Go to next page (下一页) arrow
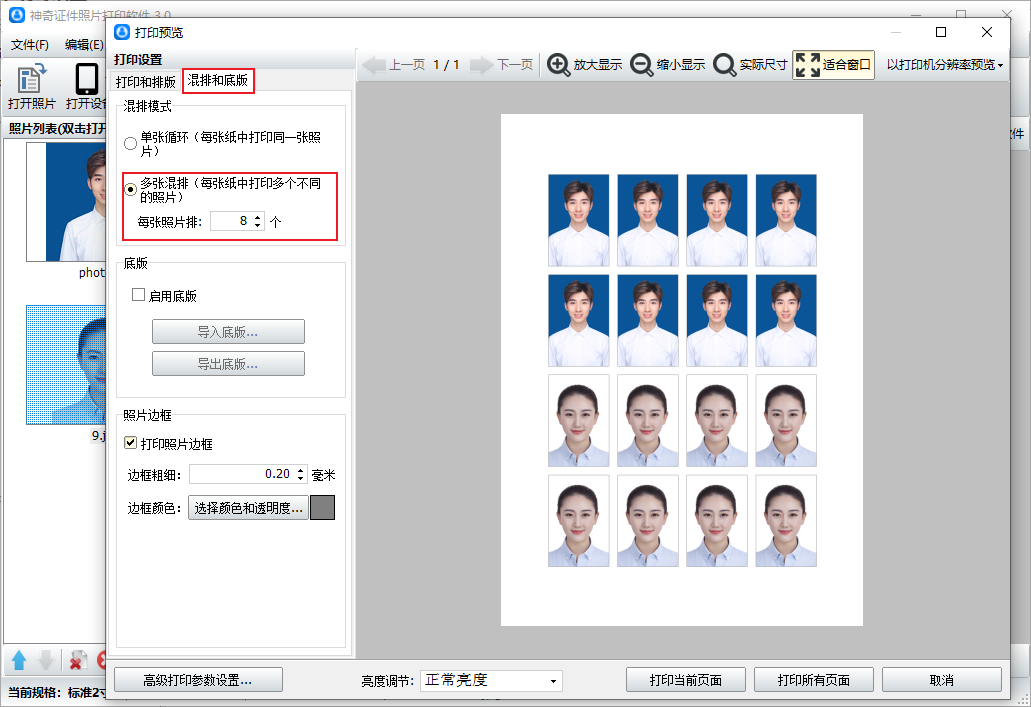Screen dimensions: 1031x707 click(482, 65)
